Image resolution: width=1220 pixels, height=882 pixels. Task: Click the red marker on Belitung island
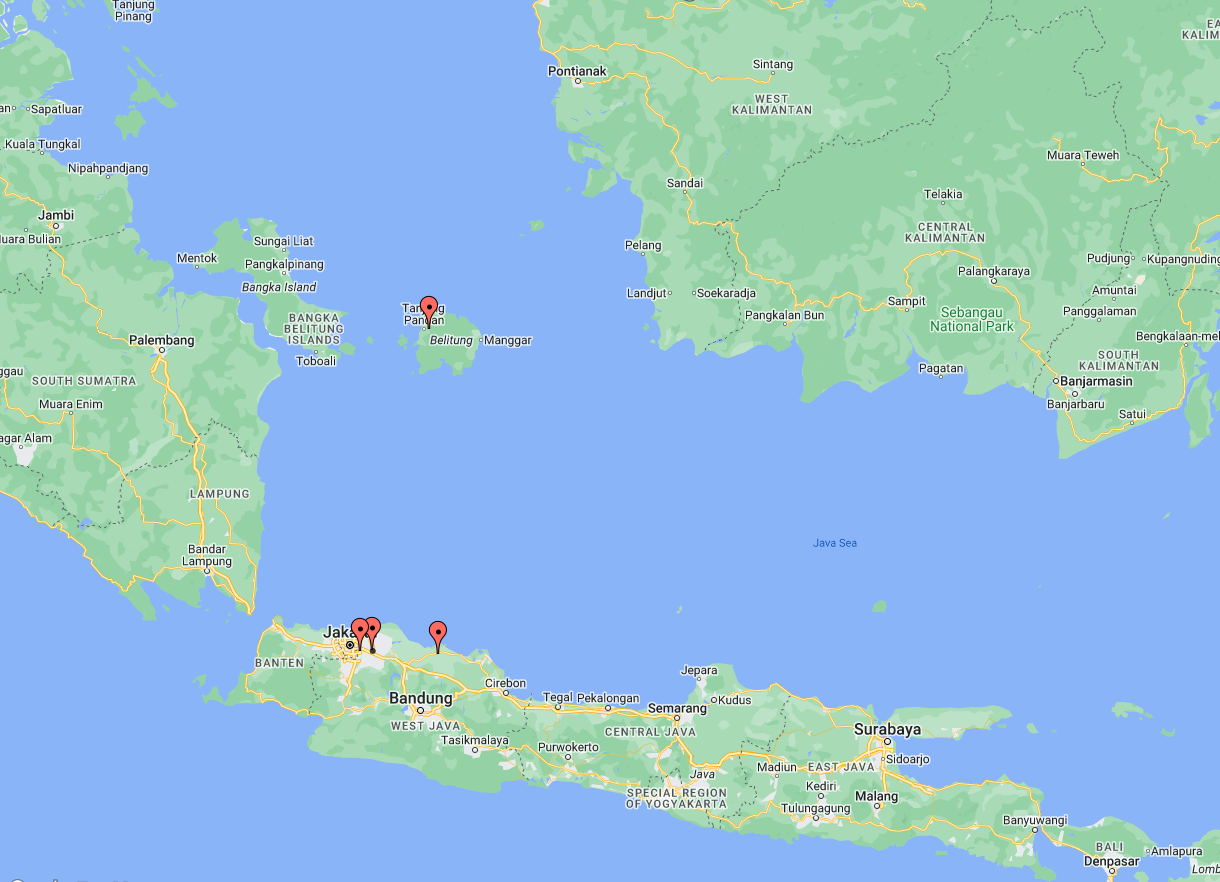(x=429, y=309)
